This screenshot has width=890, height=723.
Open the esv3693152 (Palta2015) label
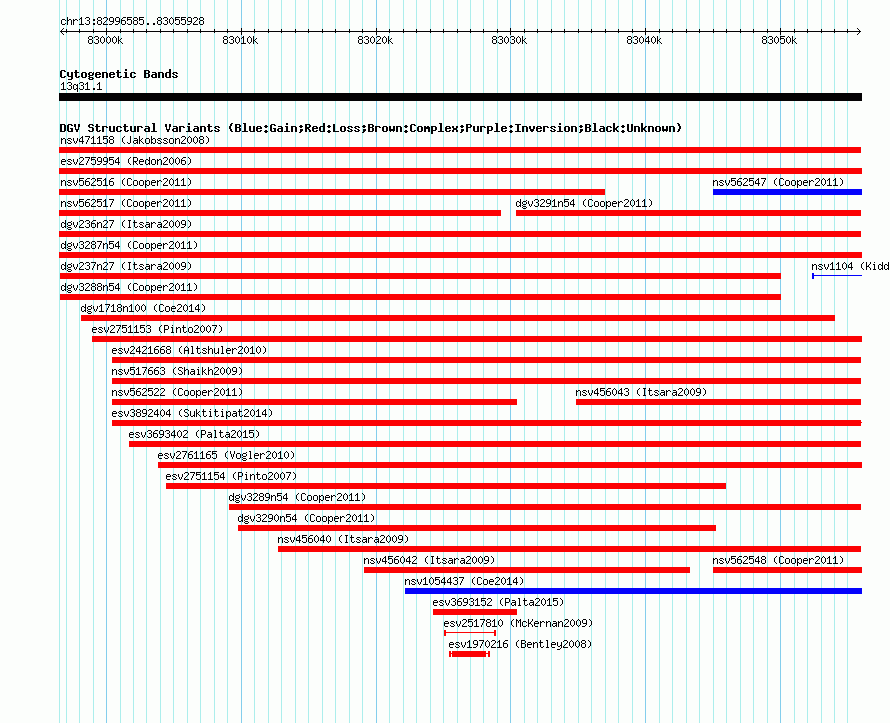(x=498, y=602)
